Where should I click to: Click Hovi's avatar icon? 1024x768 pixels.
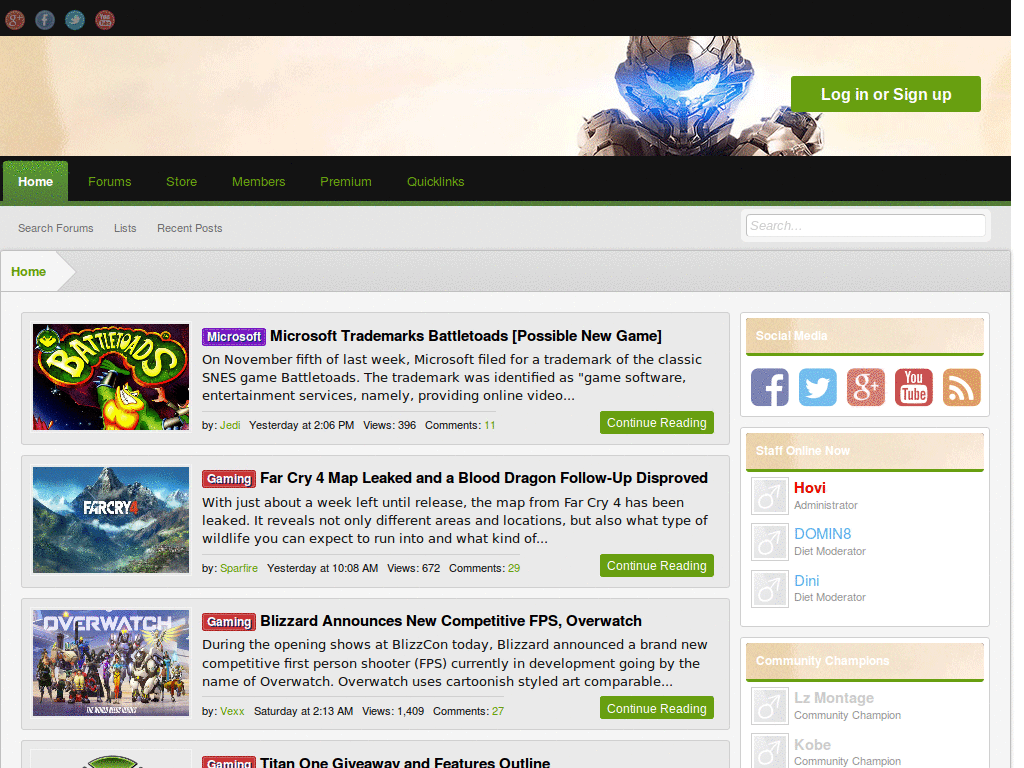pos(770,496)
